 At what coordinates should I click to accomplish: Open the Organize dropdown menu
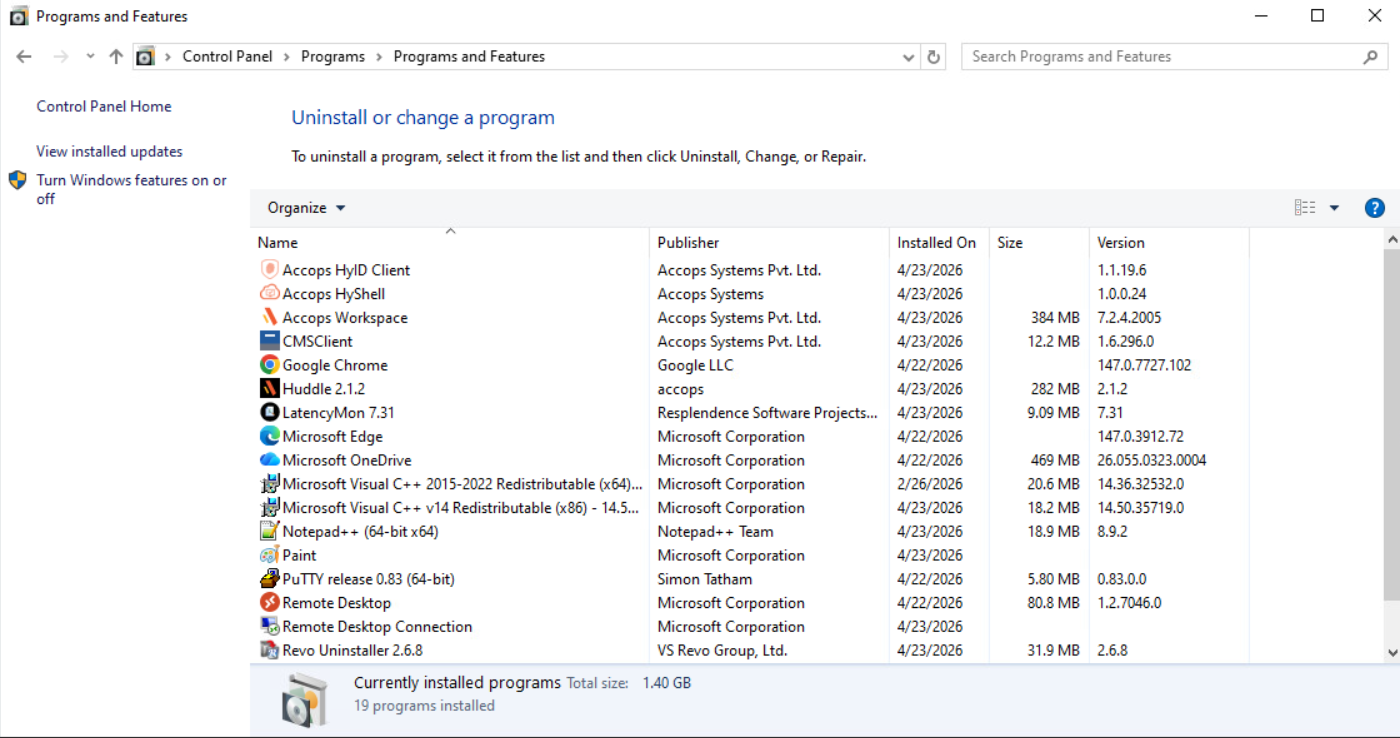[x=306, y=208]
